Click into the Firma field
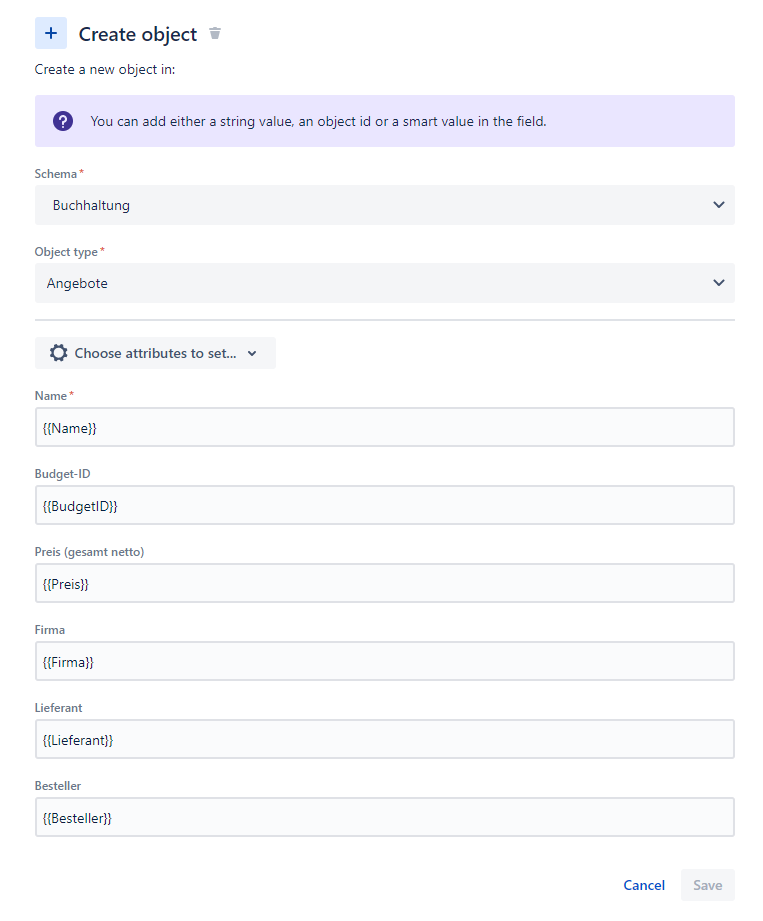 tap(385, 661)
